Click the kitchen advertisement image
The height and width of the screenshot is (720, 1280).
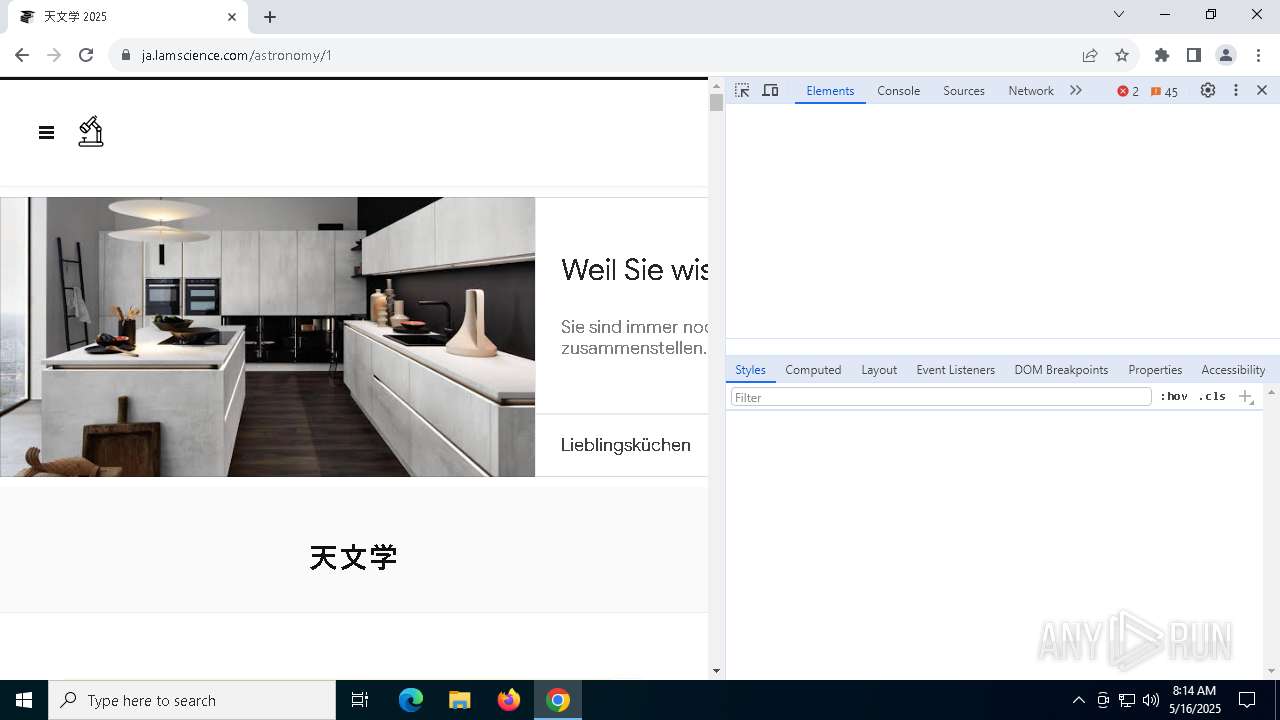click(x=268, y=337)
